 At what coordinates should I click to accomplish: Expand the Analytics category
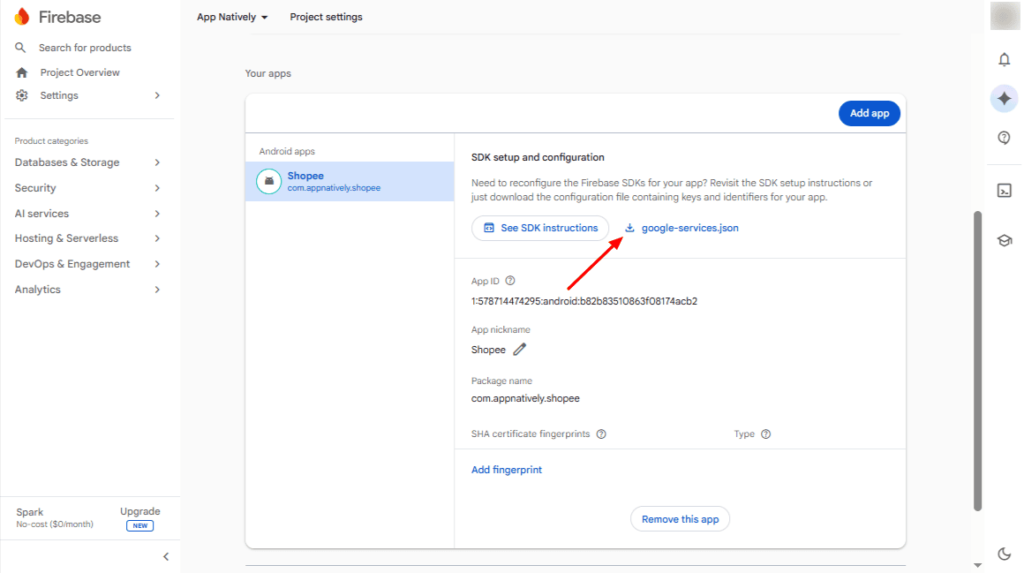click(x=87, y=289)
